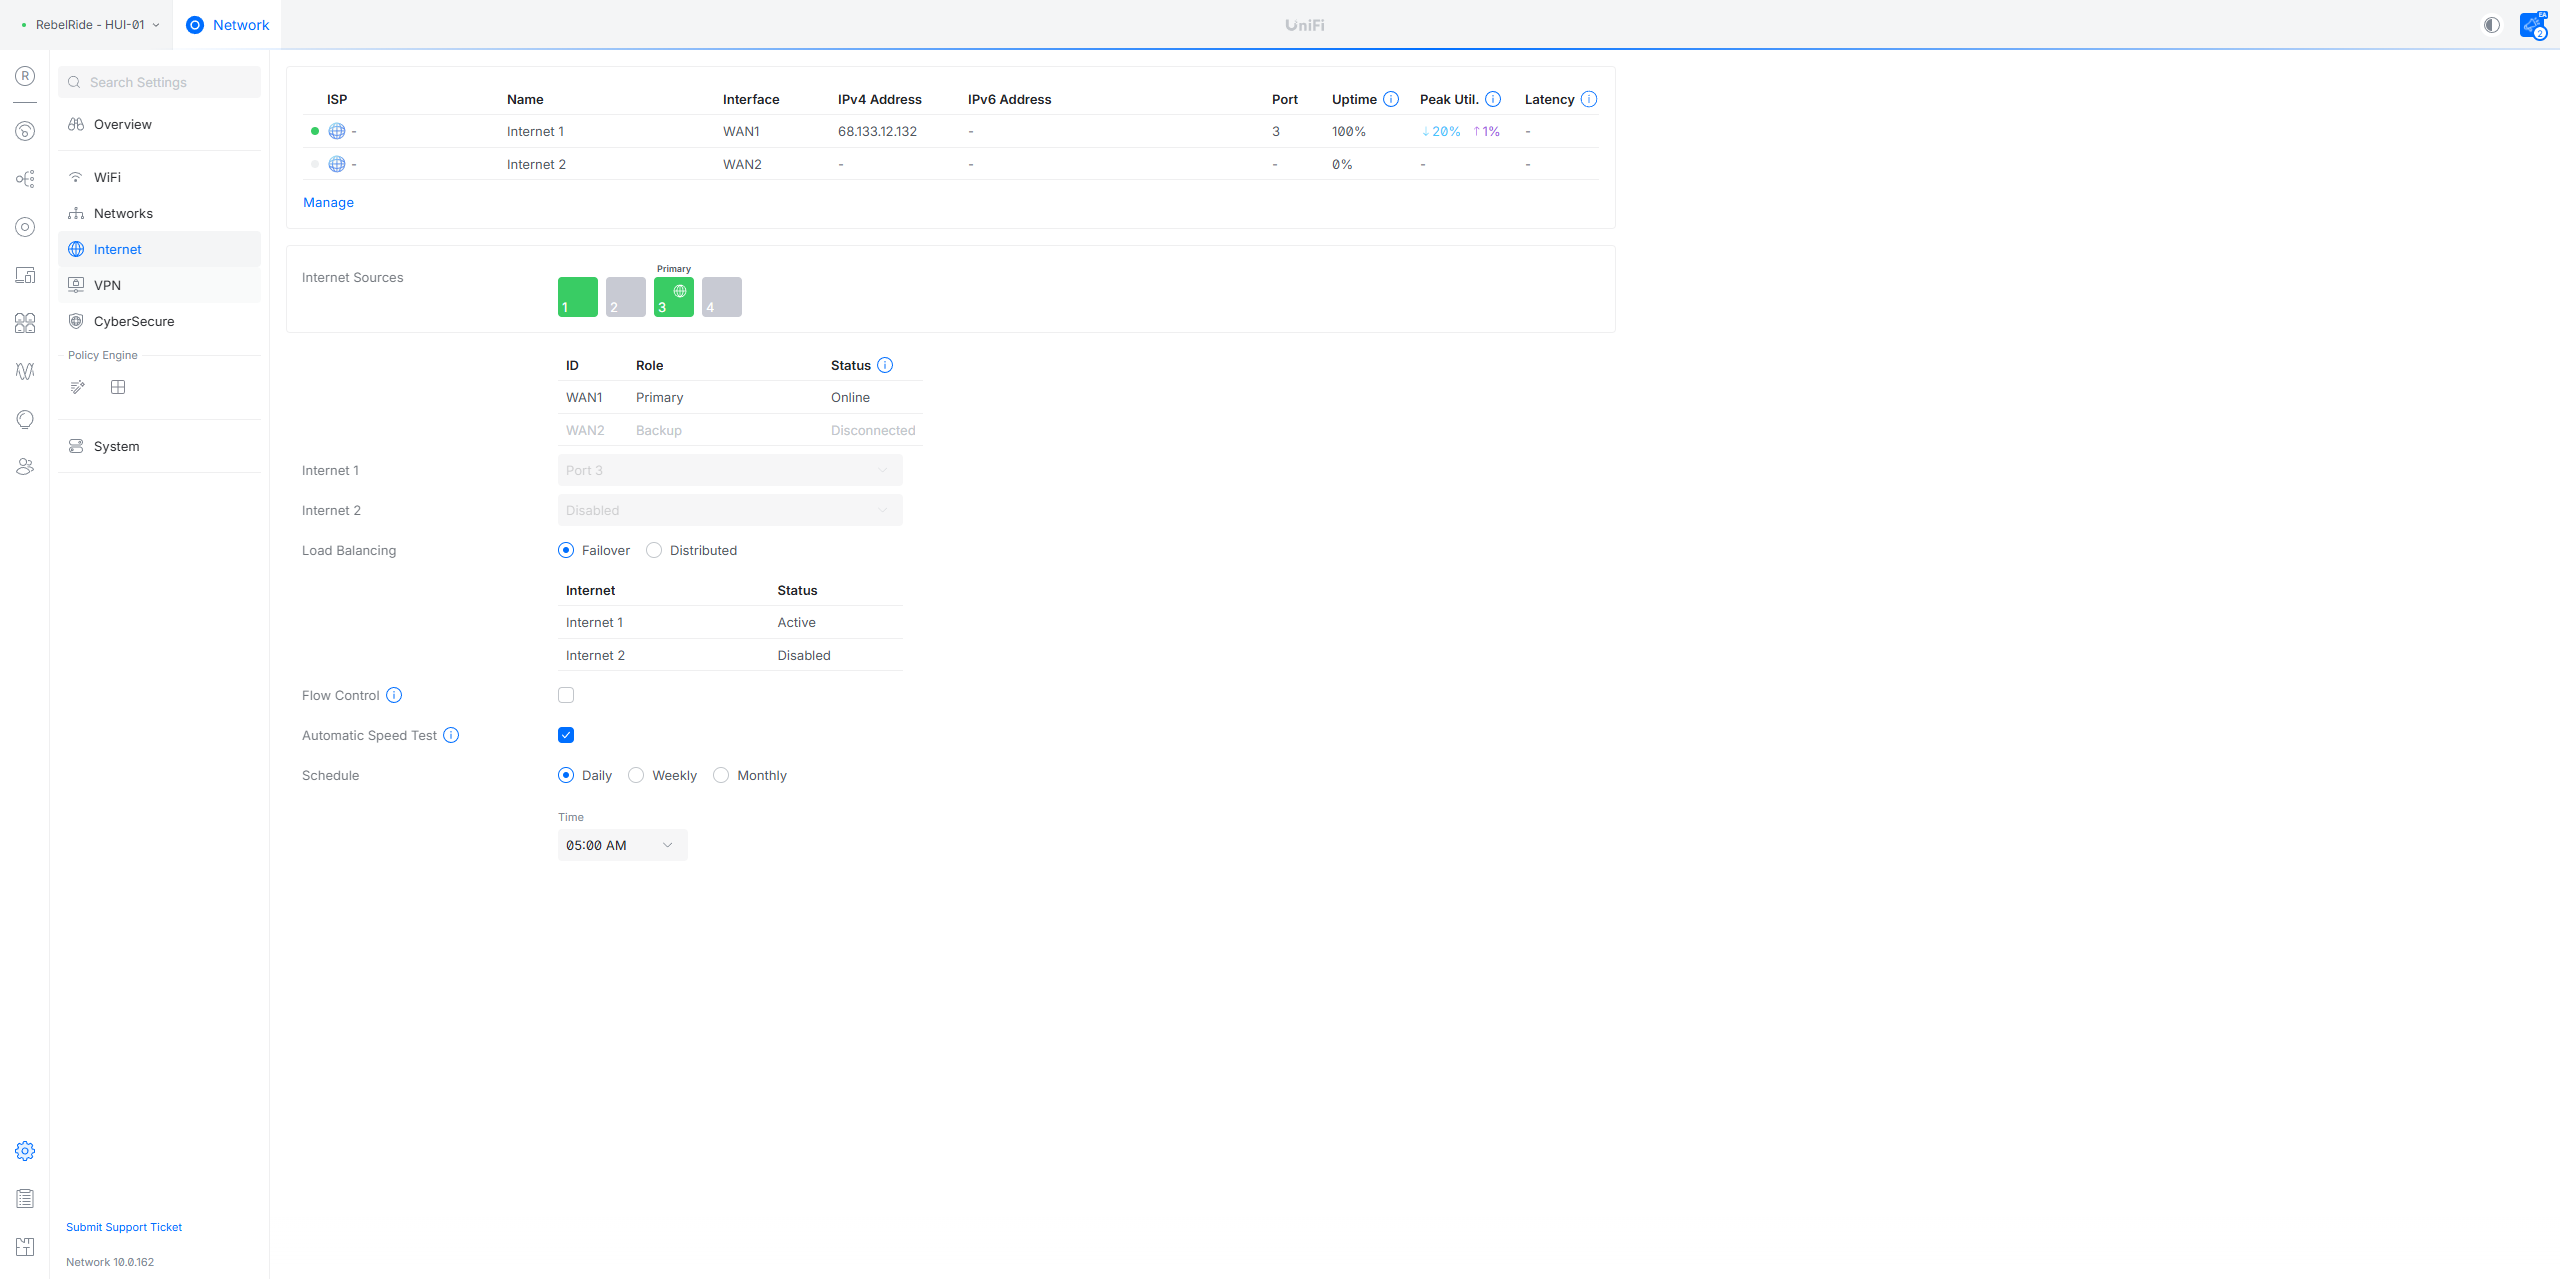Select Distributed load balancing option
Image resolution: width=2560 pixels, height=1279 pixels.
[654, 550]
